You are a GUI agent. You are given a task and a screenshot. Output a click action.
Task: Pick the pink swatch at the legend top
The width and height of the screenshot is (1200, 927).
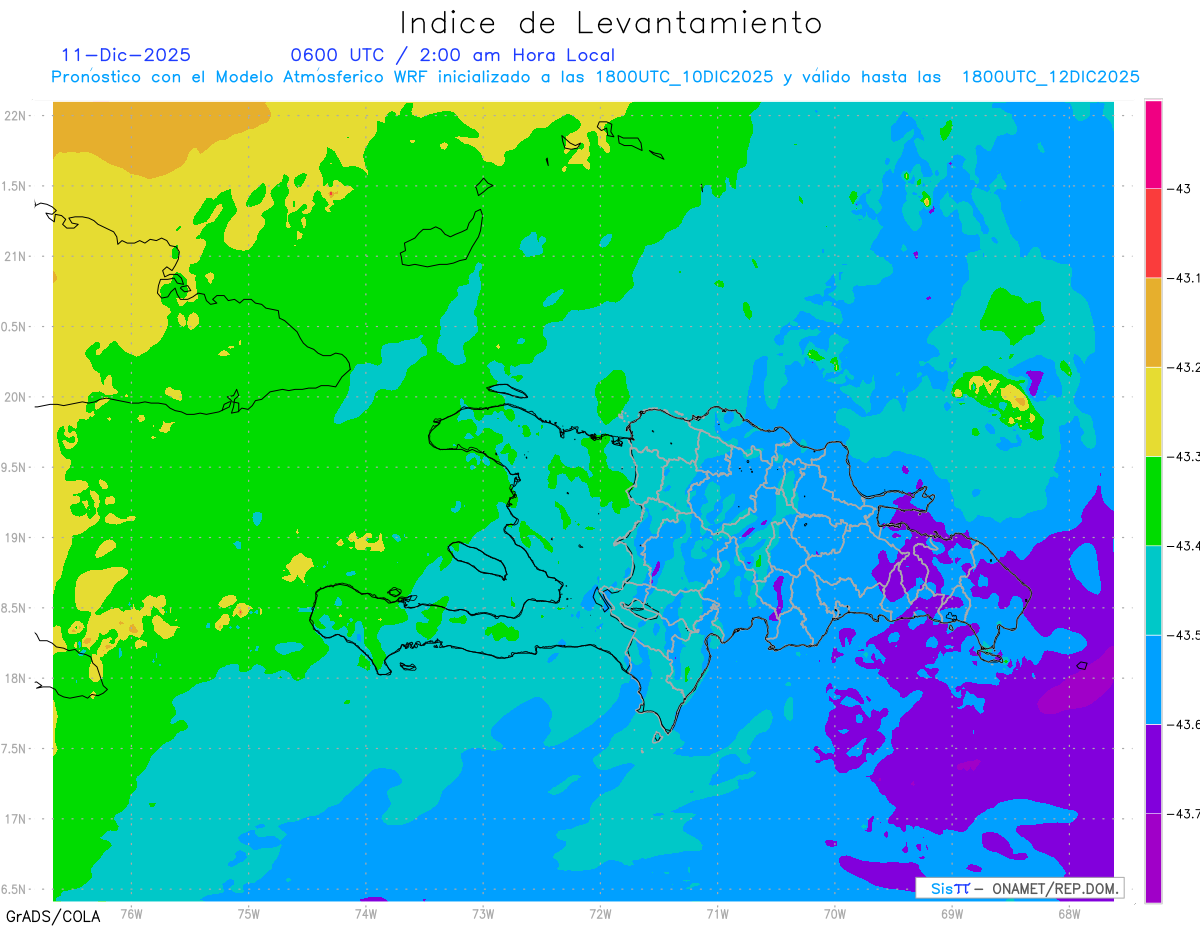[1153, 144]
